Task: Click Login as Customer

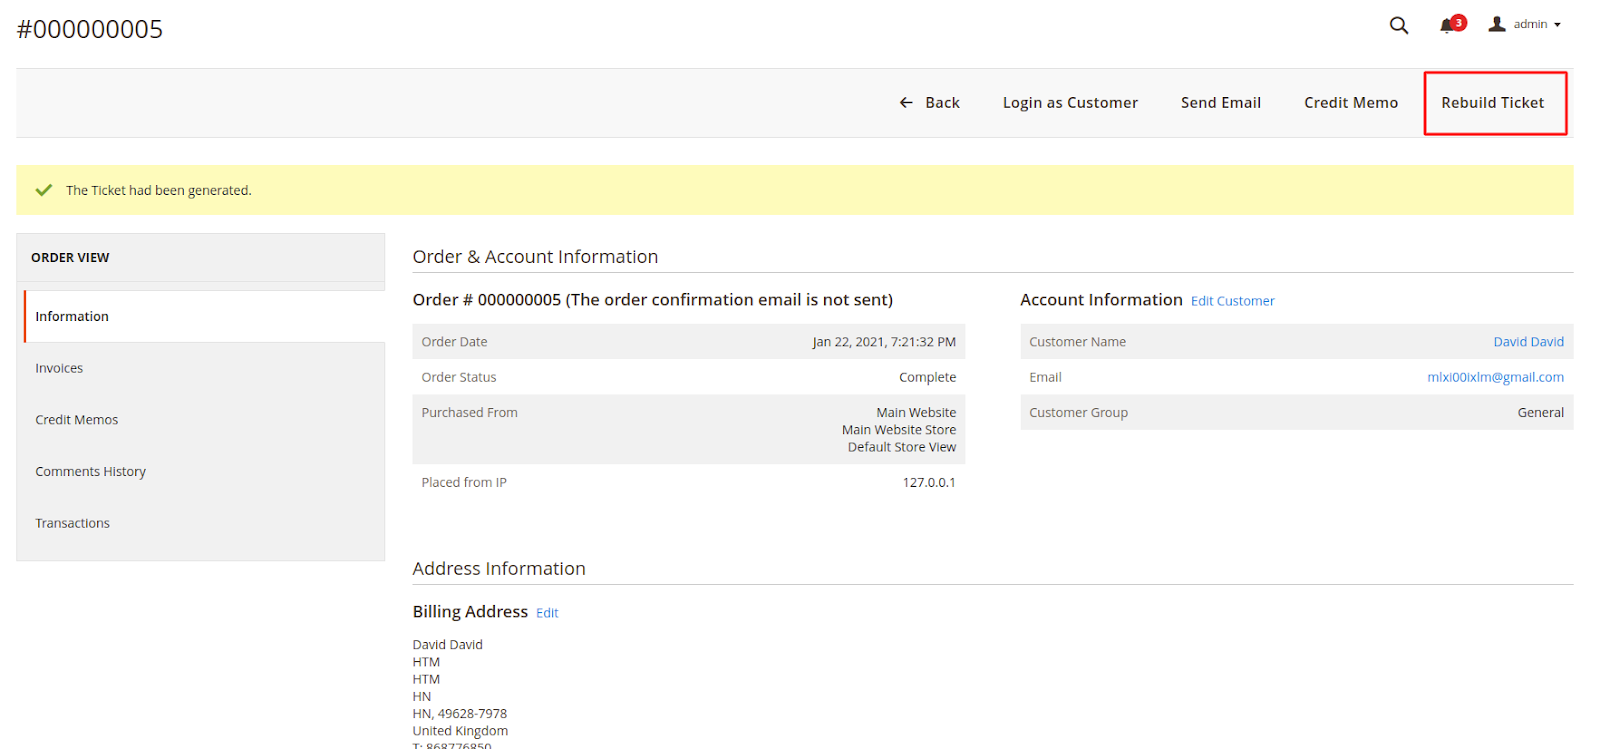Action: click(x=1069, y=103)
